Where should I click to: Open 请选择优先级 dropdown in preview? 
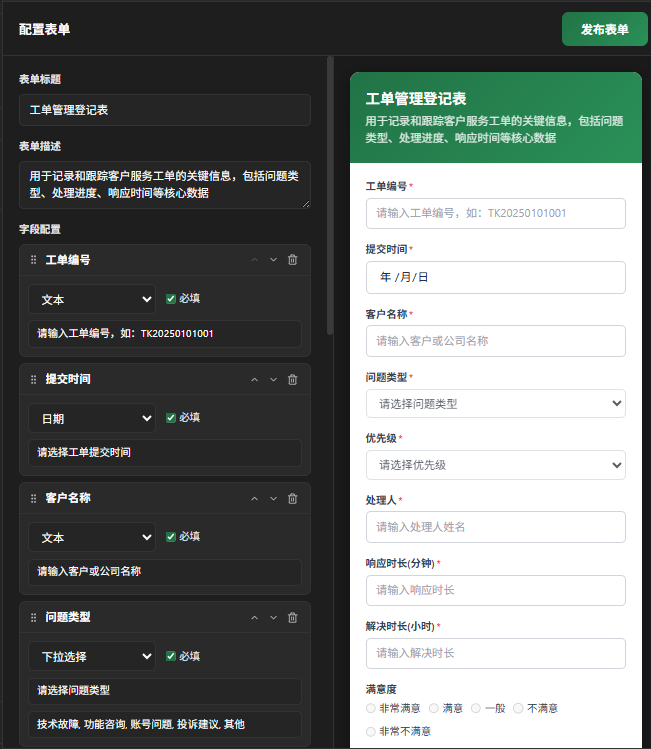click(x=496, y=465)
